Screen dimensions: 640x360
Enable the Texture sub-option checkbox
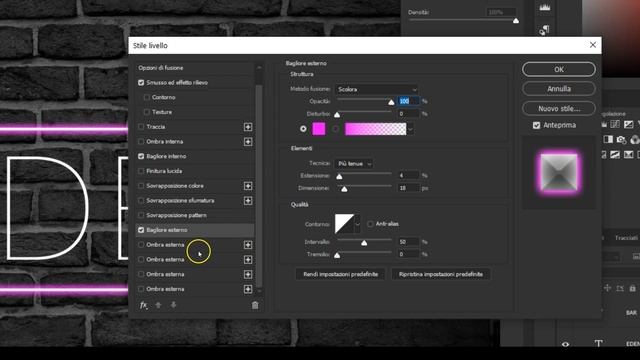click(147, 112)
